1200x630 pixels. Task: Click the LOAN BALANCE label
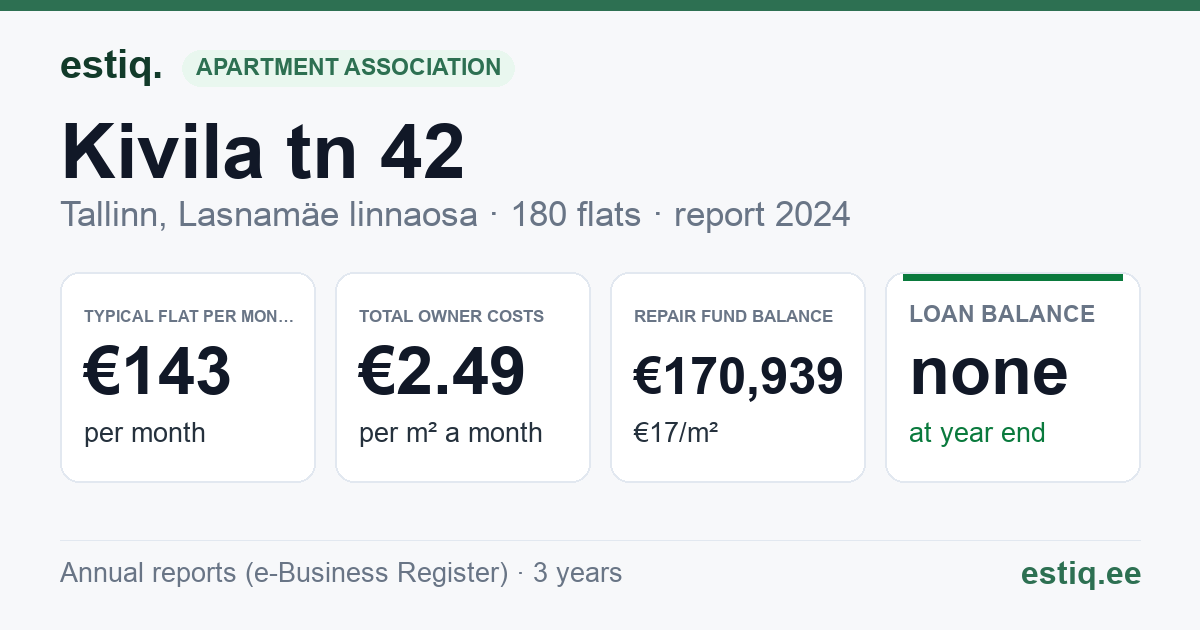point(1002,314)
